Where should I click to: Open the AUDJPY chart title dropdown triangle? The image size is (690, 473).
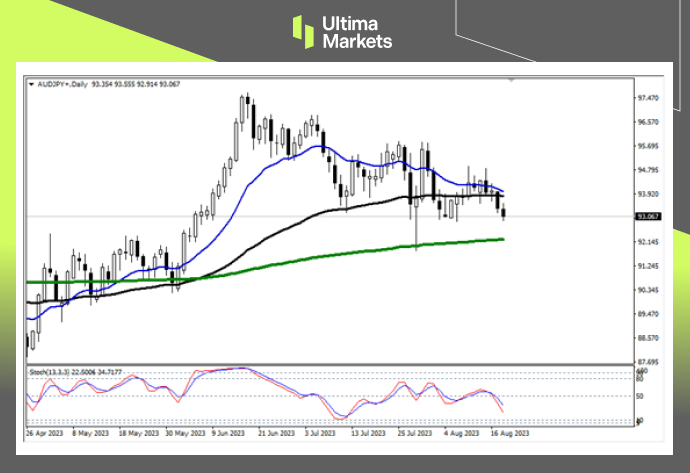tap(31, 84)
